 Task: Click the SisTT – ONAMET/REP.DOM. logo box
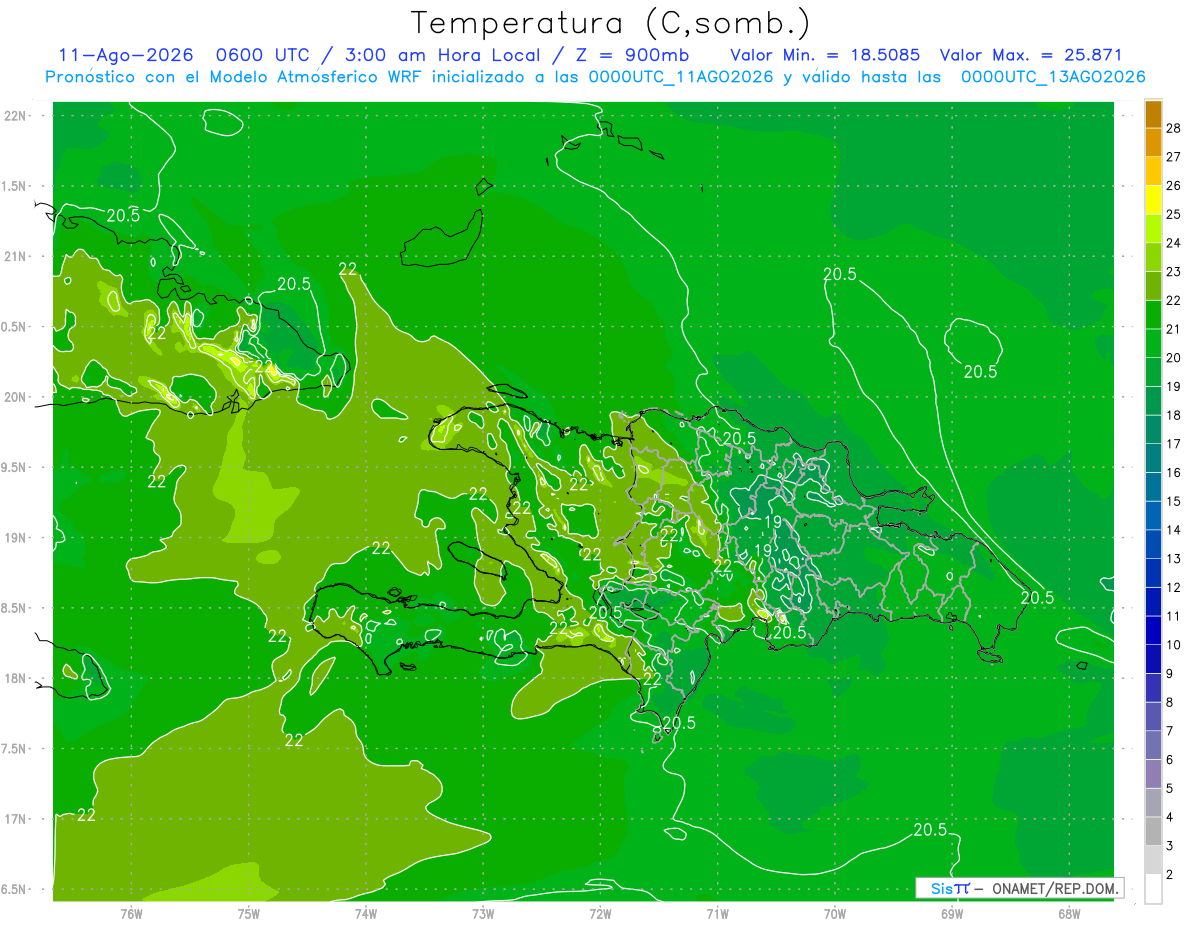coord(1019,888)
